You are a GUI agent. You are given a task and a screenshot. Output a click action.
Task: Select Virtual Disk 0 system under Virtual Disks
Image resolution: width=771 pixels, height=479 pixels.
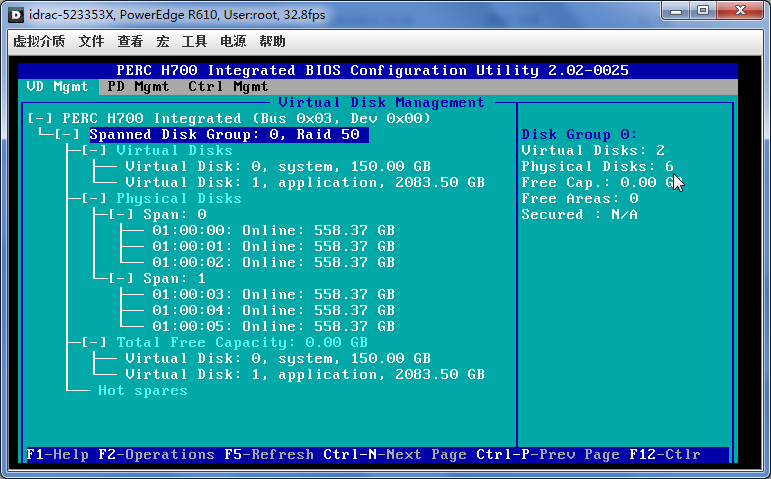[x=278, y=167]
